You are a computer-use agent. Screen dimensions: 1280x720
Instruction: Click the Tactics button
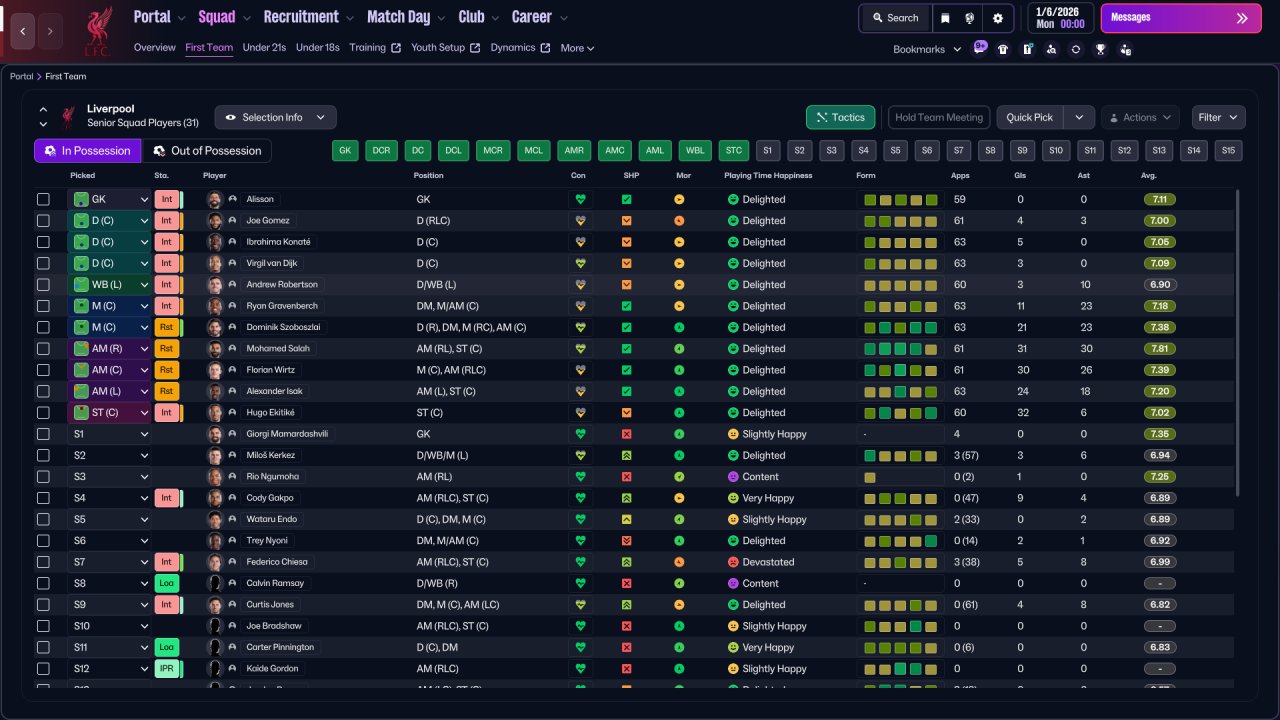(x=840, y=117)
